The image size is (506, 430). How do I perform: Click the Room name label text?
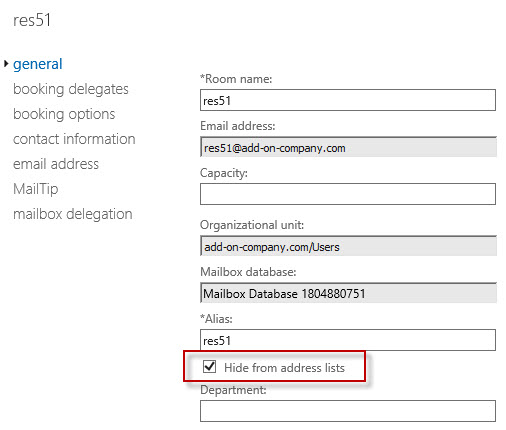pyautogui.click(x=236, y=79)
